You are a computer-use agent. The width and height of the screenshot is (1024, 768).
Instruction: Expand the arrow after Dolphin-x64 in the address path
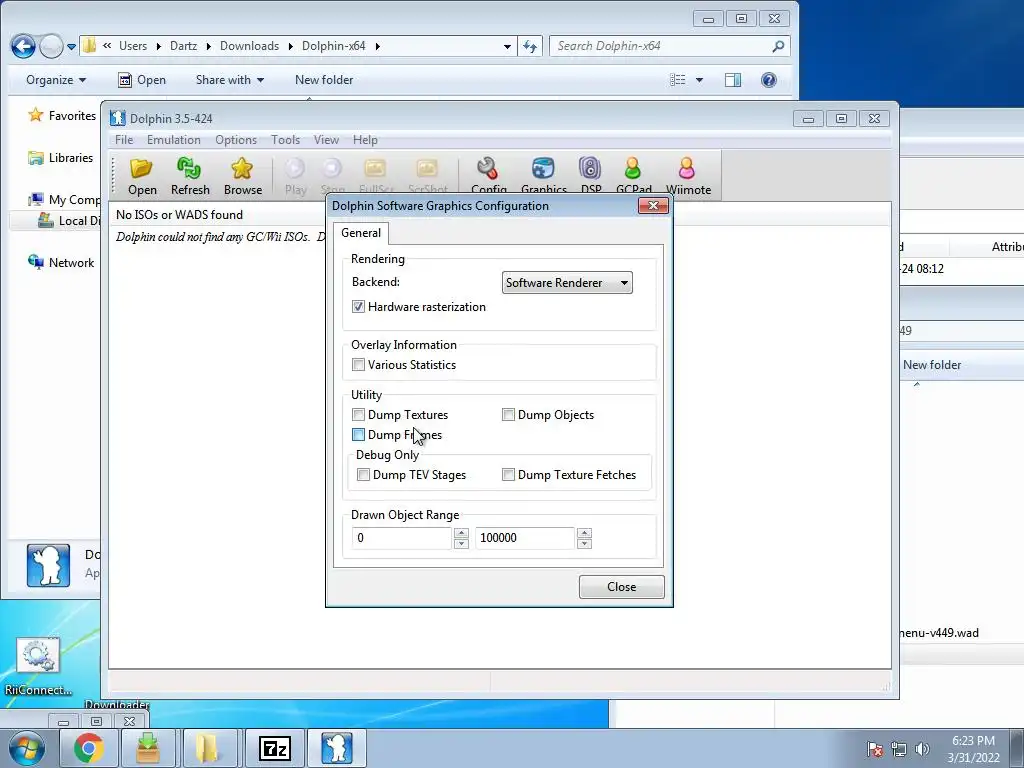pyautogui.click(x=377, y=46)
